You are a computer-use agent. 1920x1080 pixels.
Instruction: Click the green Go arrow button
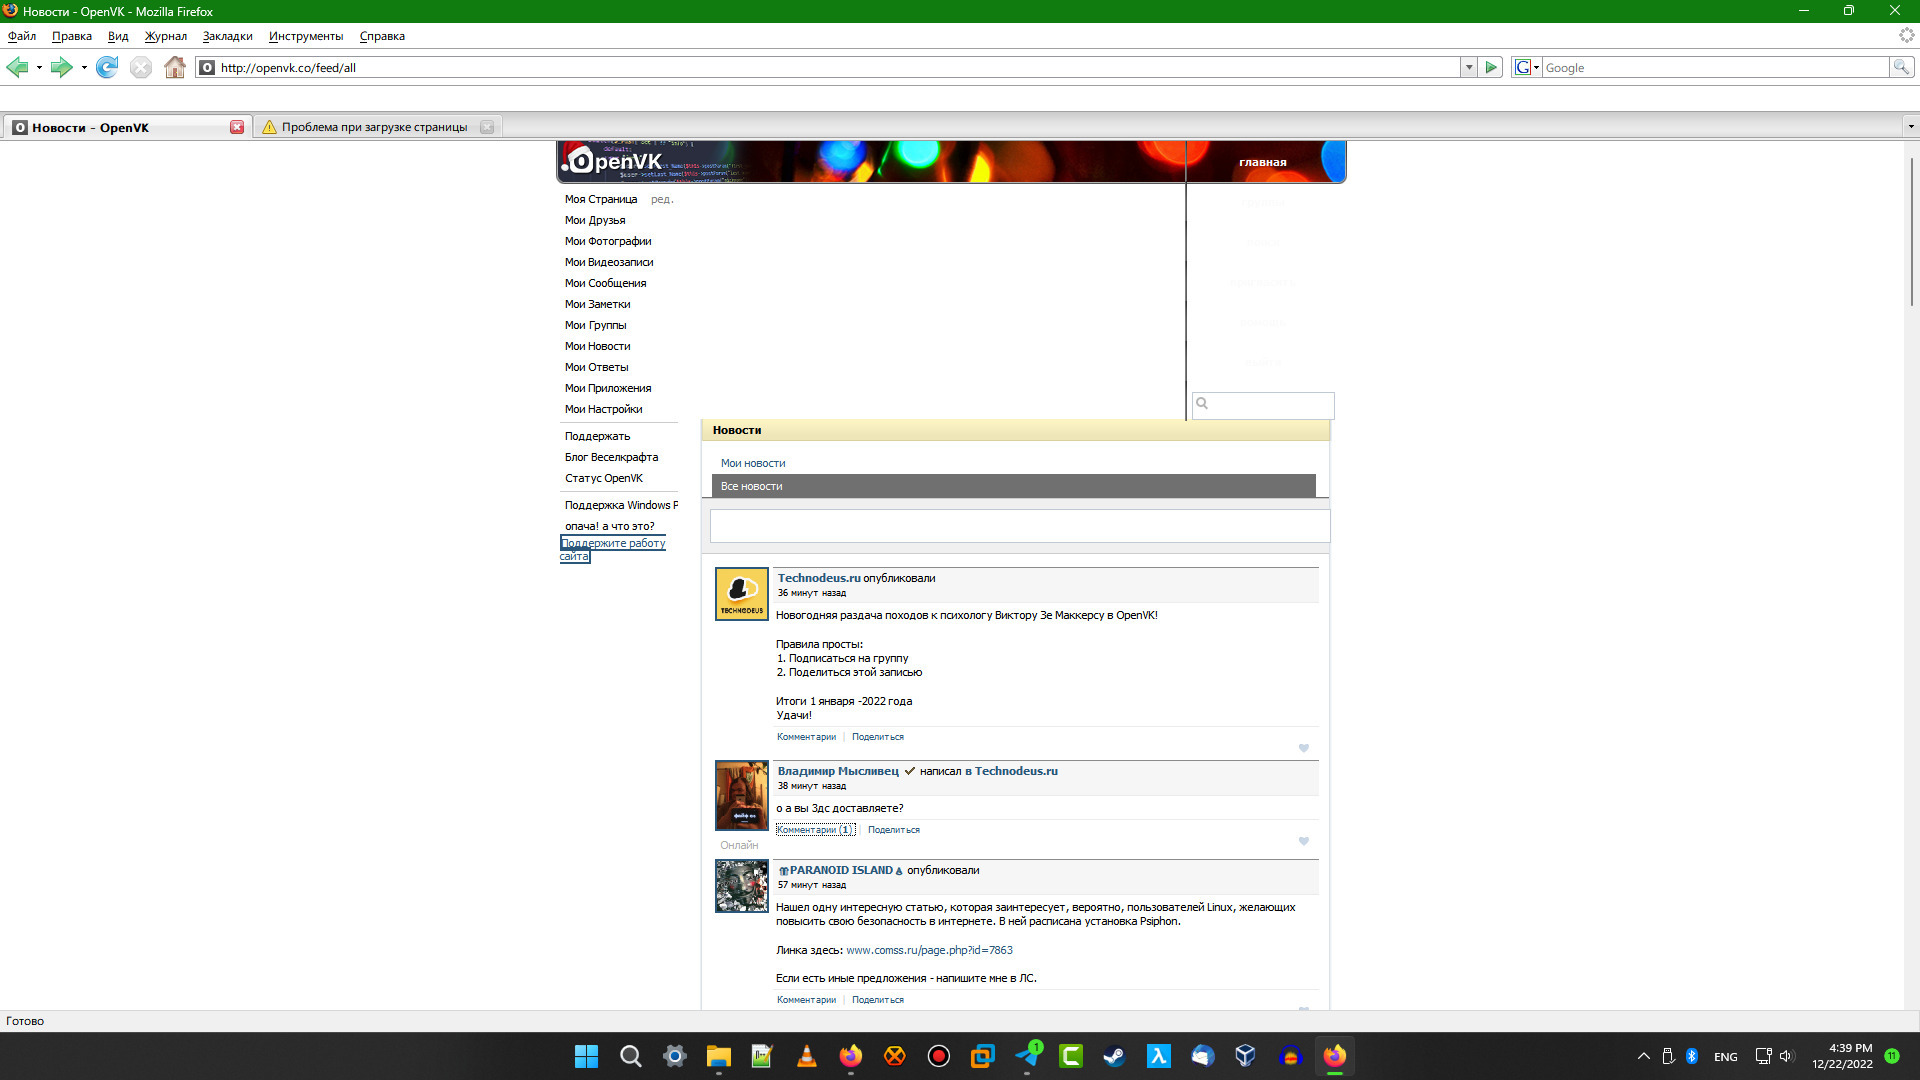[1491, 67]
